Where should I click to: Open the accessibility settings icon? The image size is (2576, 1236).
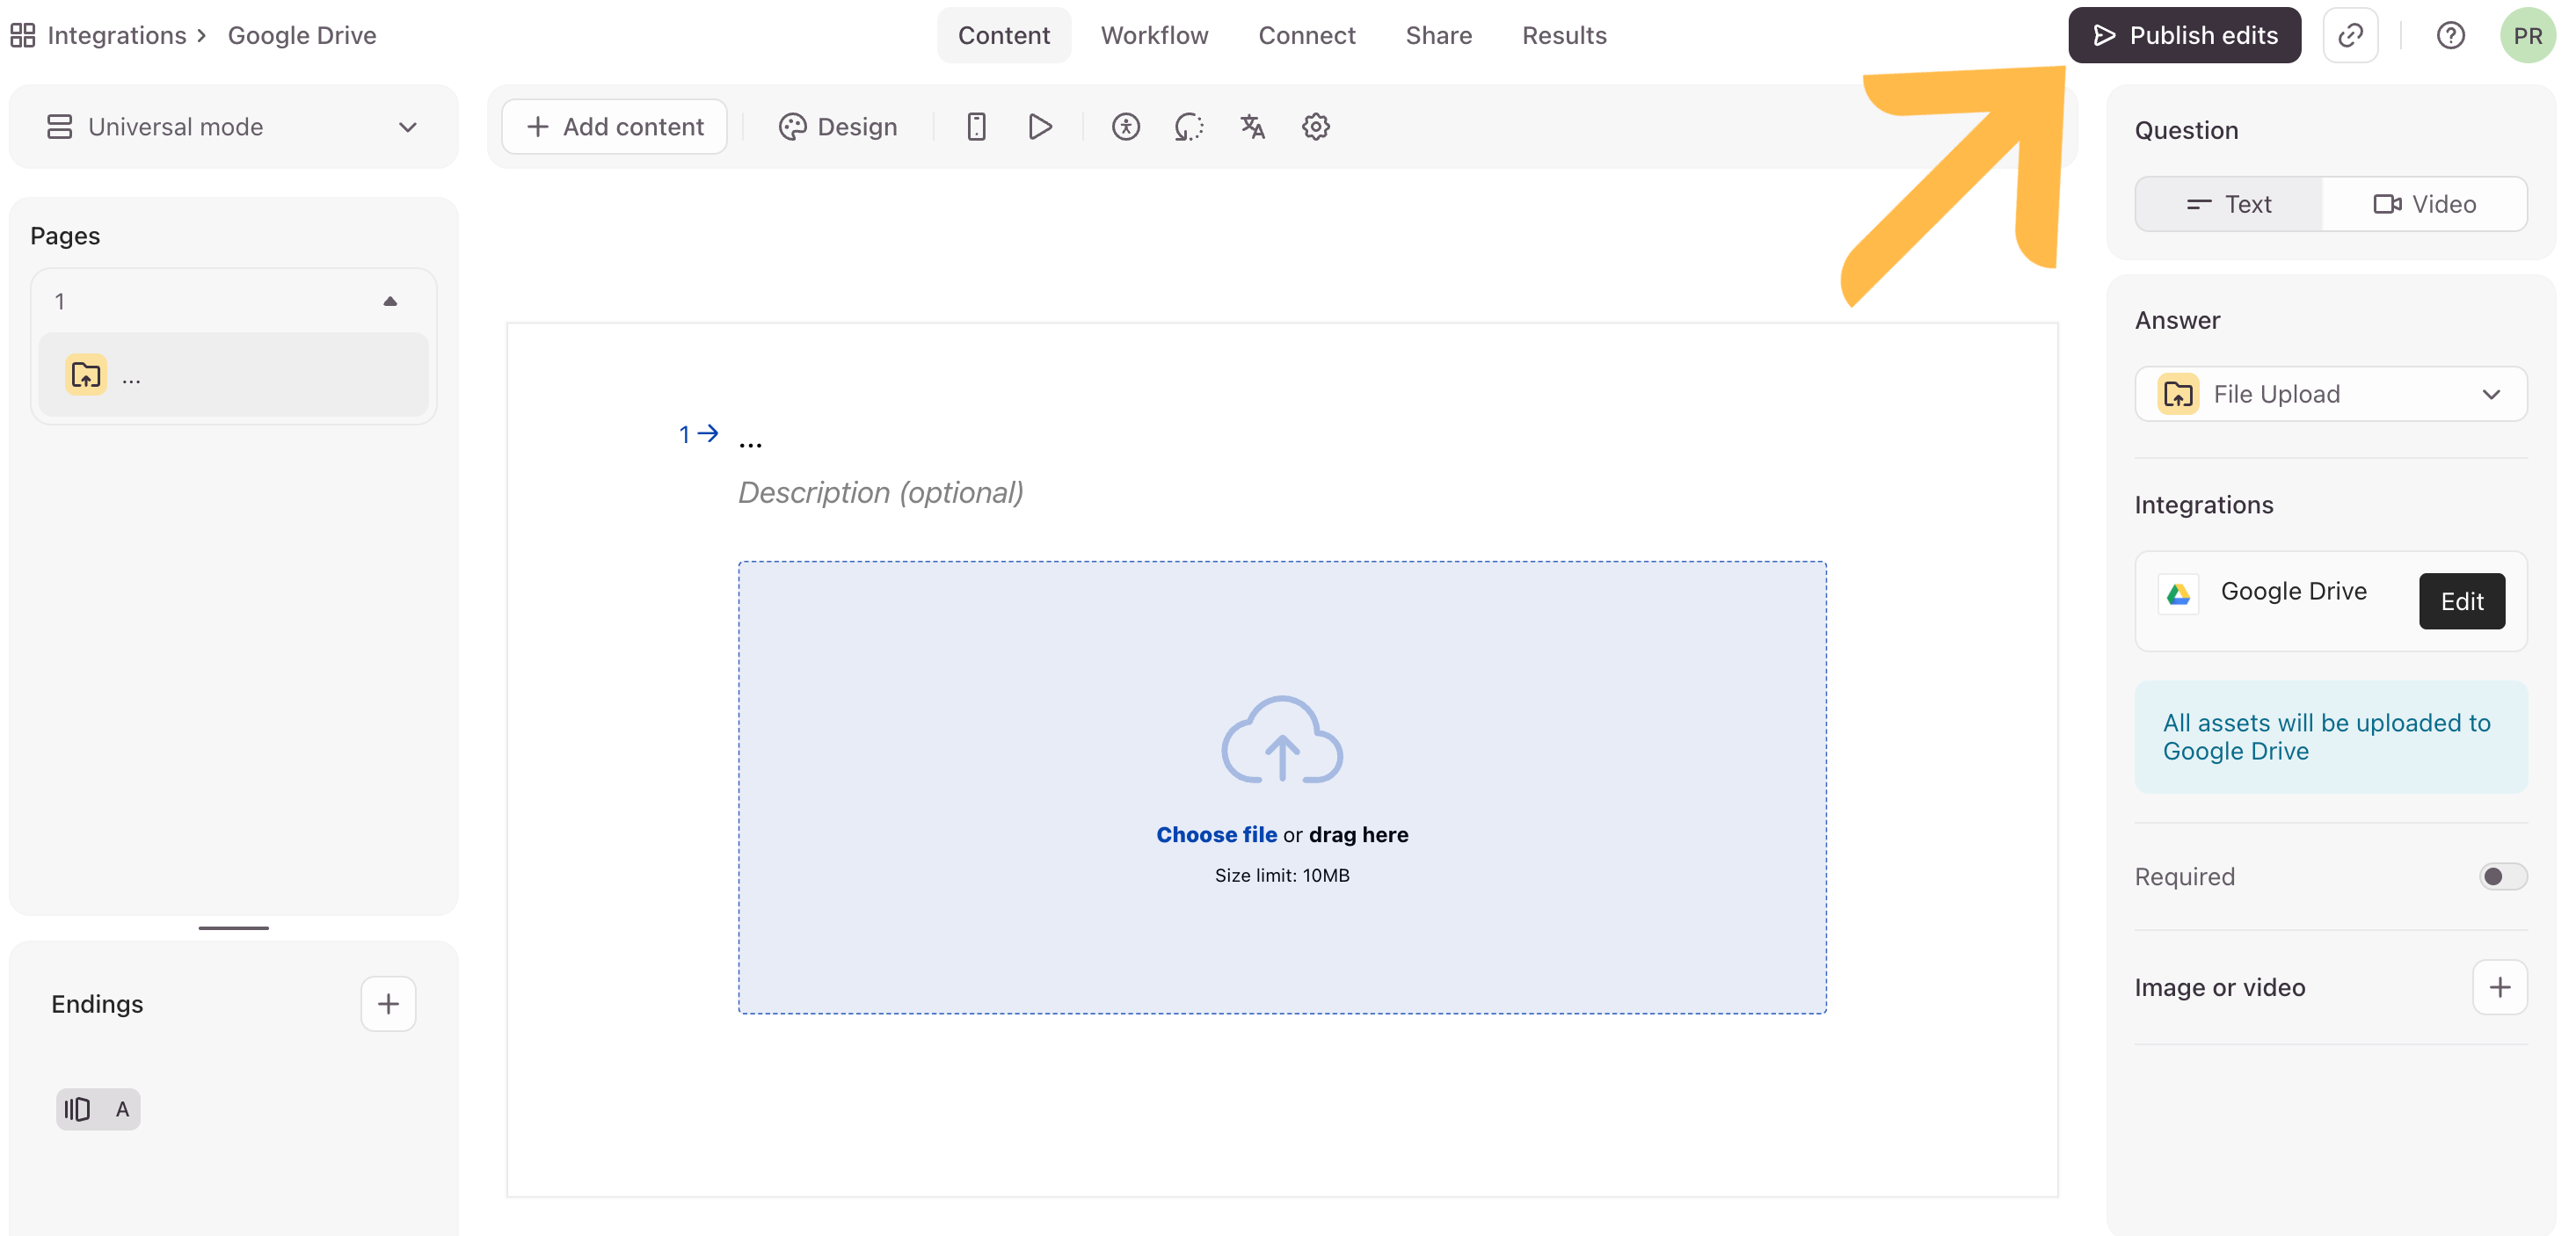click(x=1125, y=127)
